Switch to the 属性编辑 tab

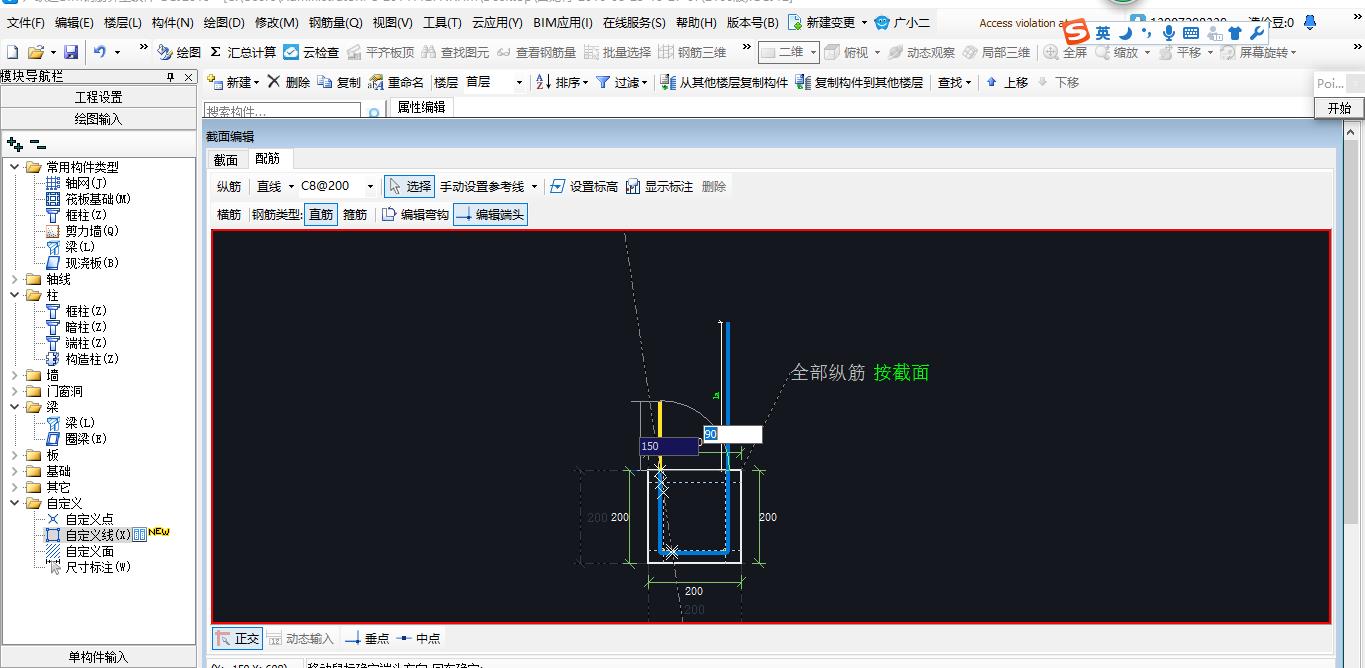(x=421, y=107)
